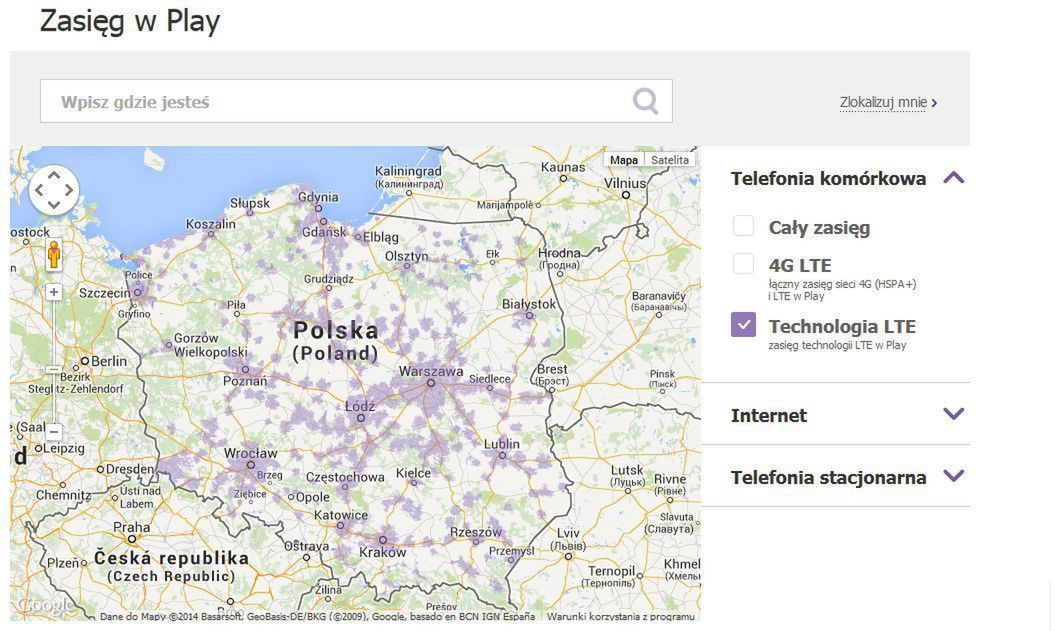Click the Łódź label on the map
This screenshot has height=631, width=1060.
pyautogui.click(x=360, y=406)
